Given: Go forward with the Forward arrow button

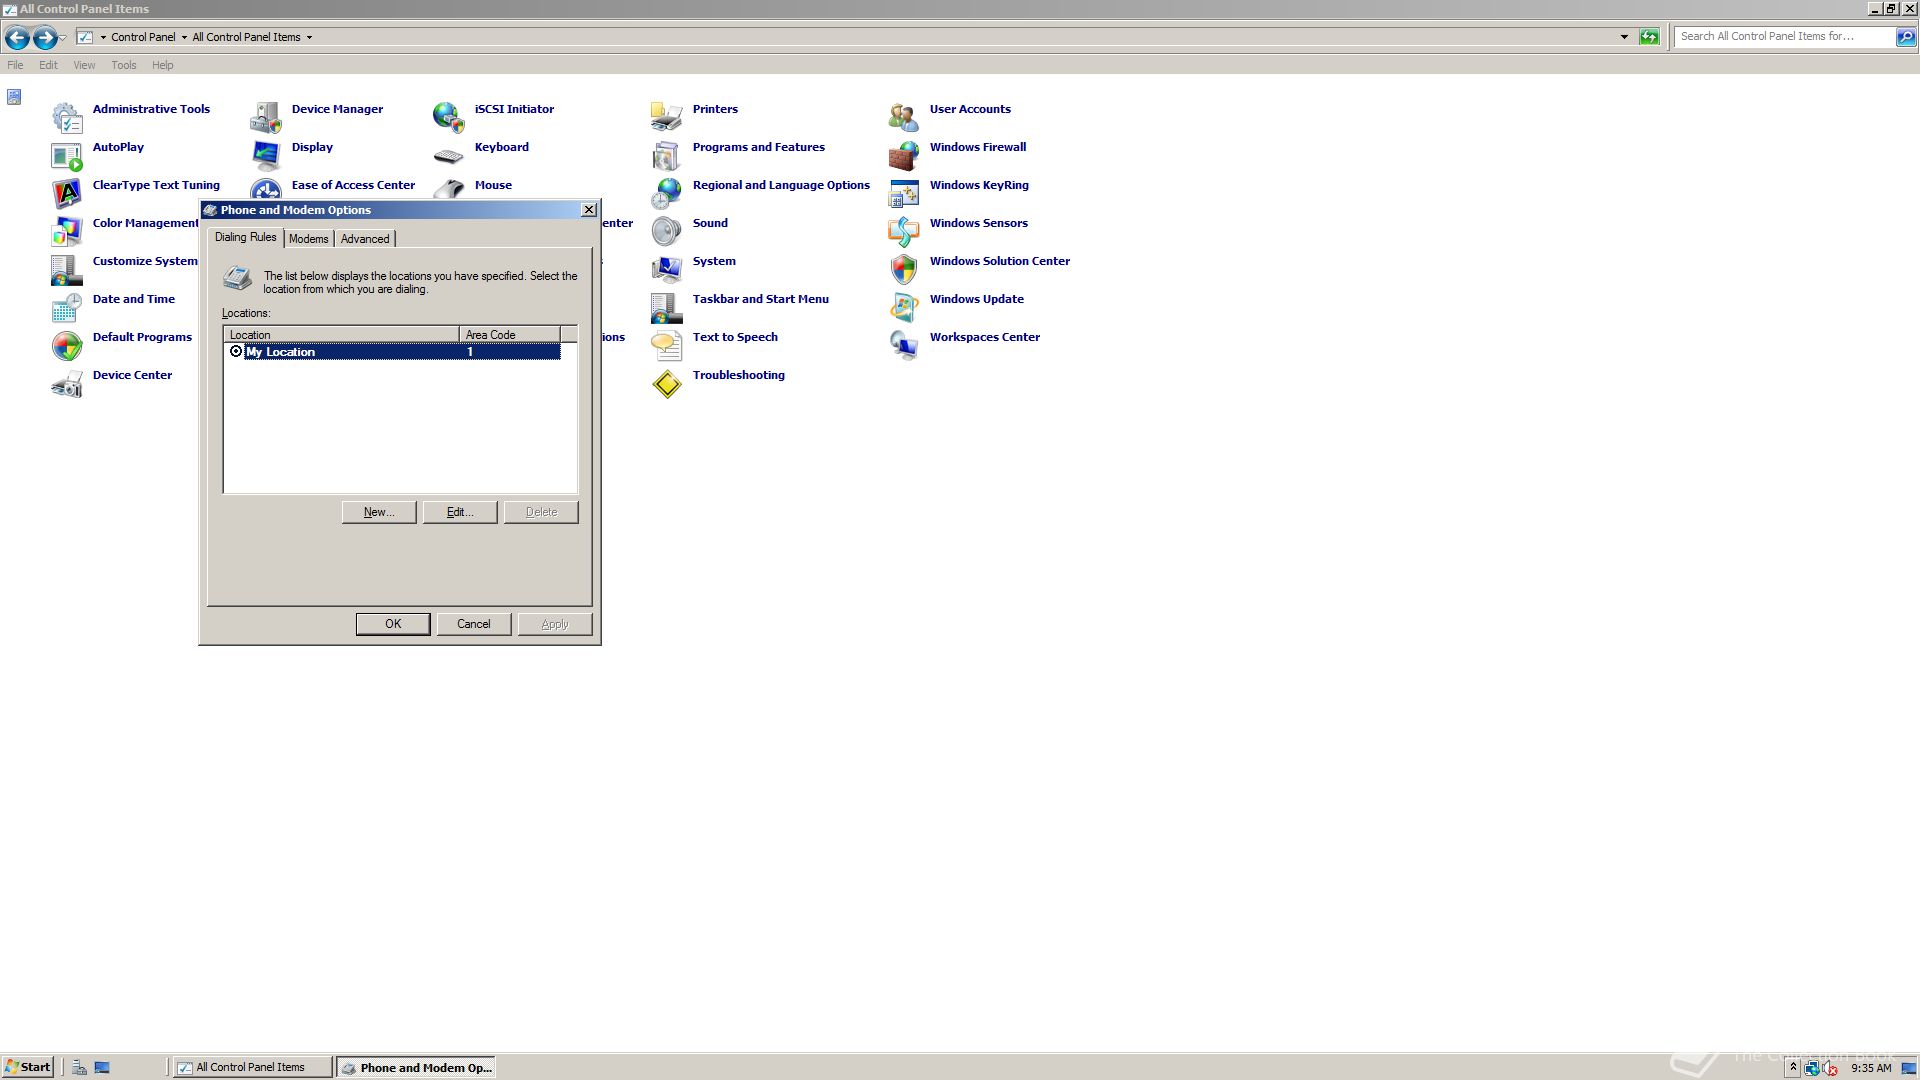Looking at the screenshot, I should click(45, 38).
